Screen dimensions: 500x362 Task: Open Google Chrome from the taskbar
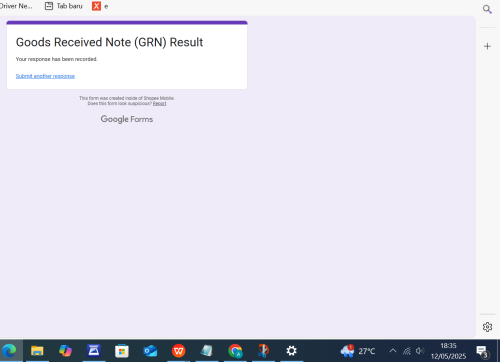click(x=235, y=351)
